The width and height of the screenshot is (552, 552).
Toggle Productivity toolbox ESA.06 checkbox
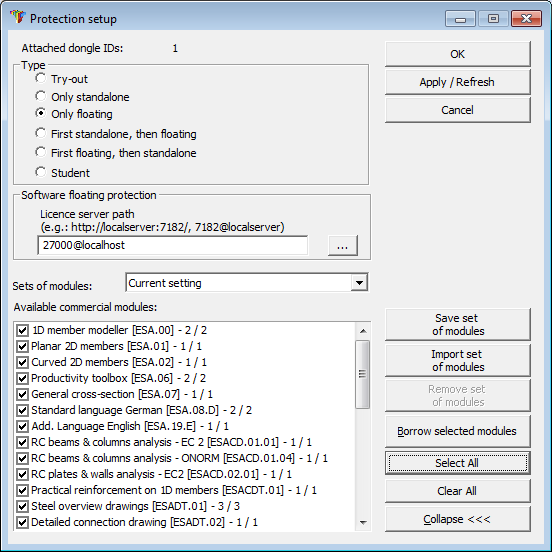click(x=22, y=378)
